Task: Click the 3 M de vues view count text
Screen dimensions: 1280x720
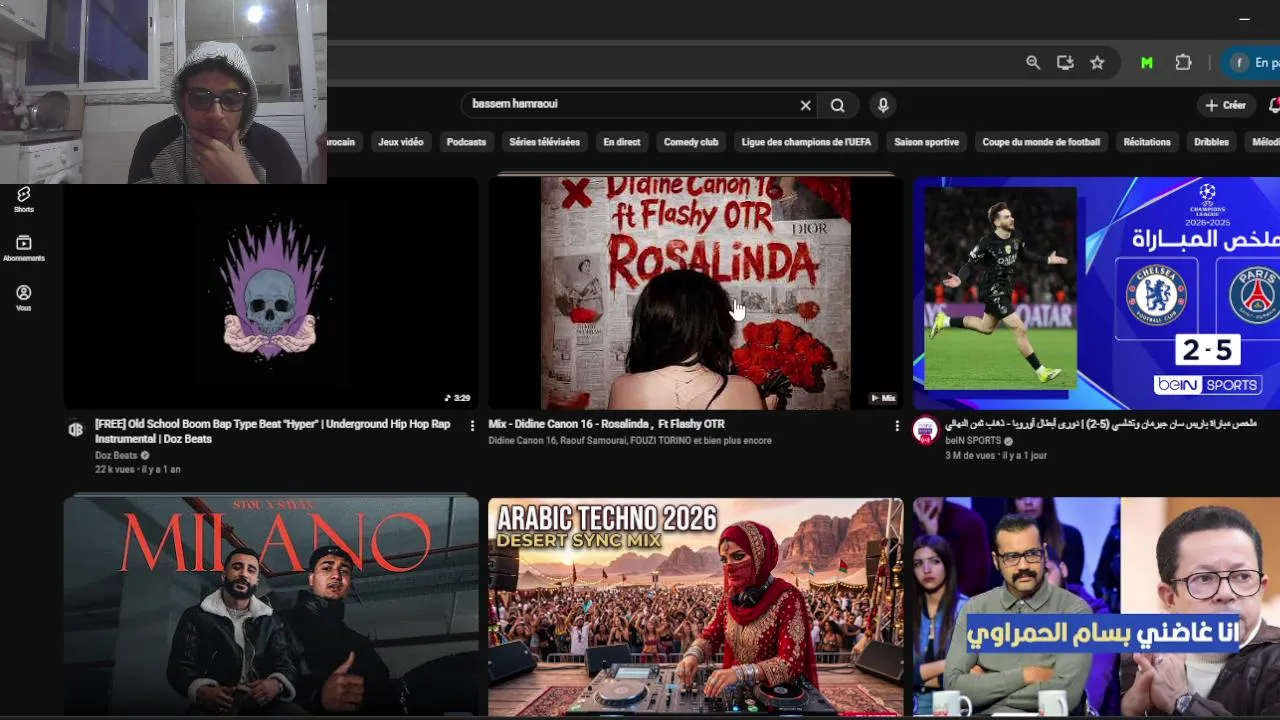Action: (x=970, y=455)
